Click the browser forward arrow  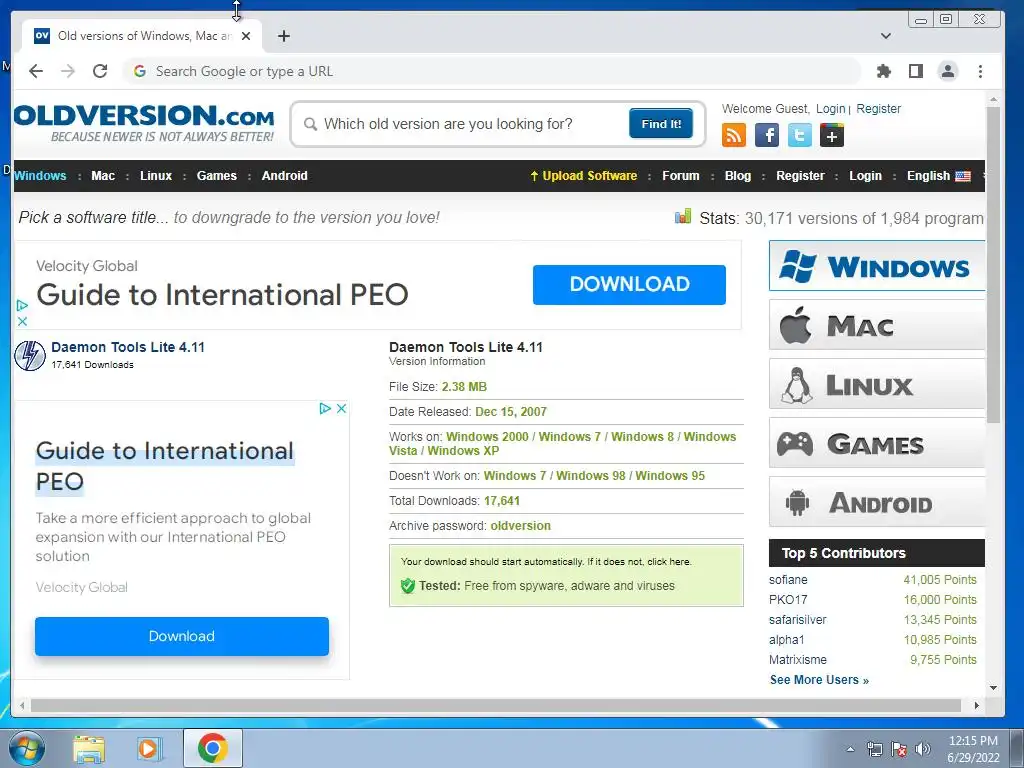68,71
